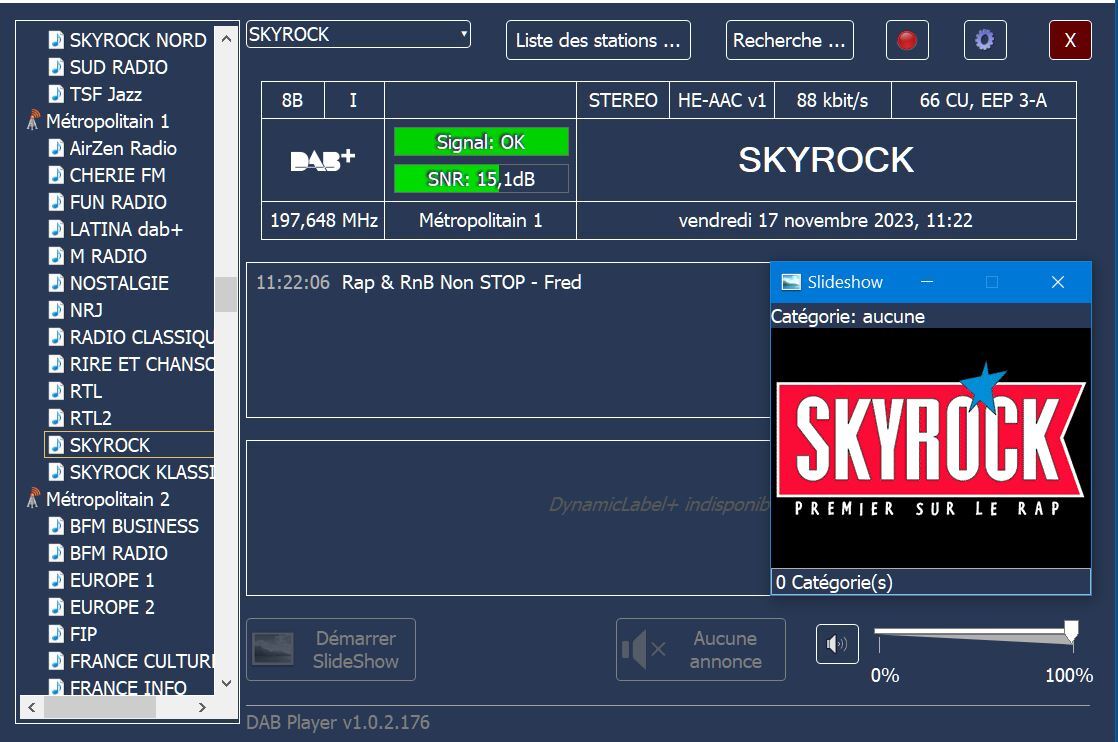Click the volume slider handle
The height and width of the screenshot is (742, 1118).
pos(1071,632)
